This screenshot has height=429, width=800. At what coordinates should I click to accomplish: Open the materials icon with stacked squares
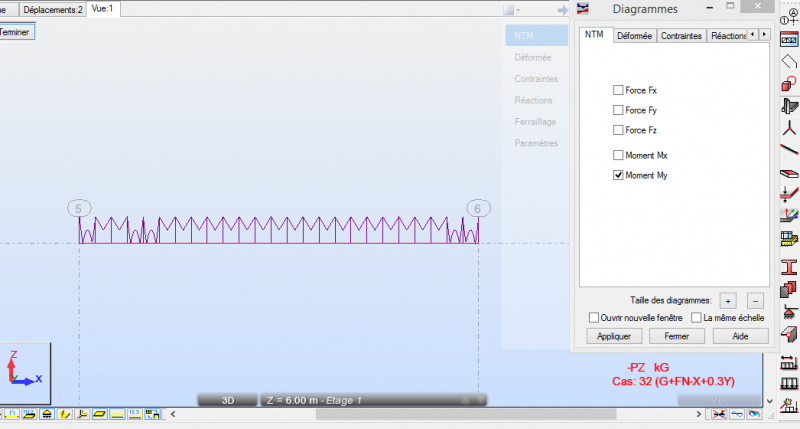tap(789, 289)
